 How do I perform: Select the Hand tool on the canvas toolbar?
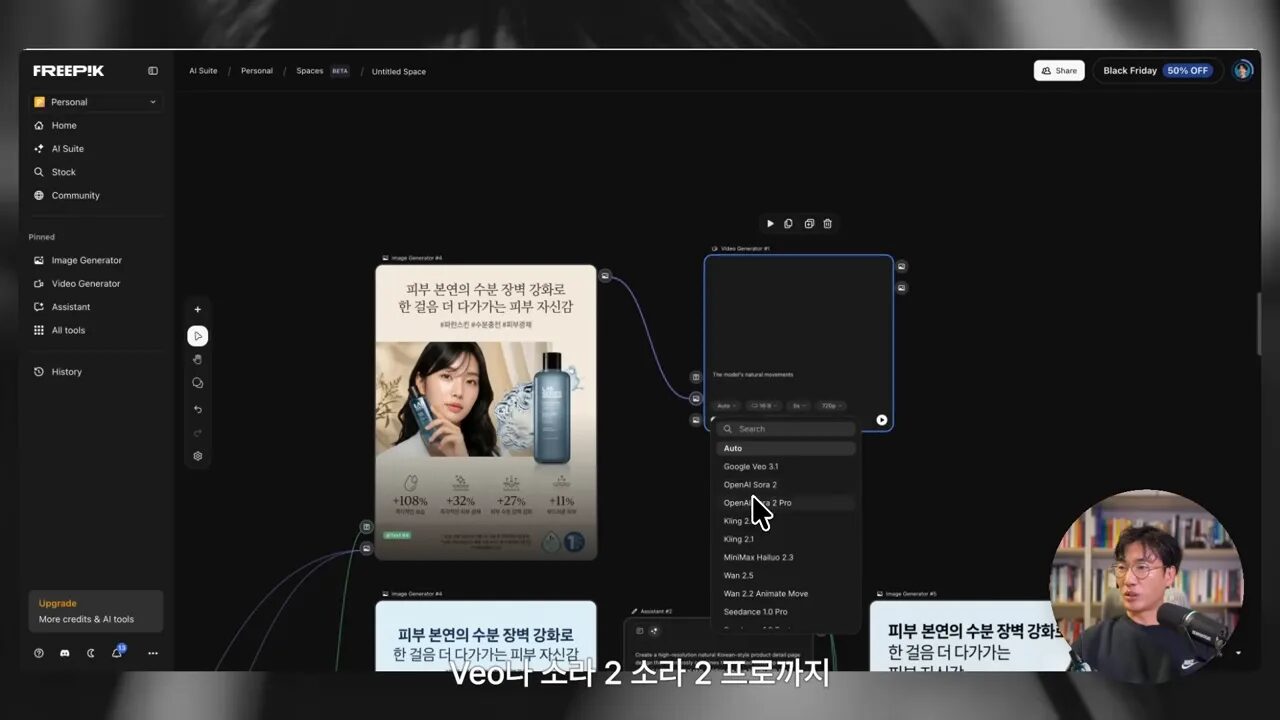pyautogui.click(x=197, y=358)
